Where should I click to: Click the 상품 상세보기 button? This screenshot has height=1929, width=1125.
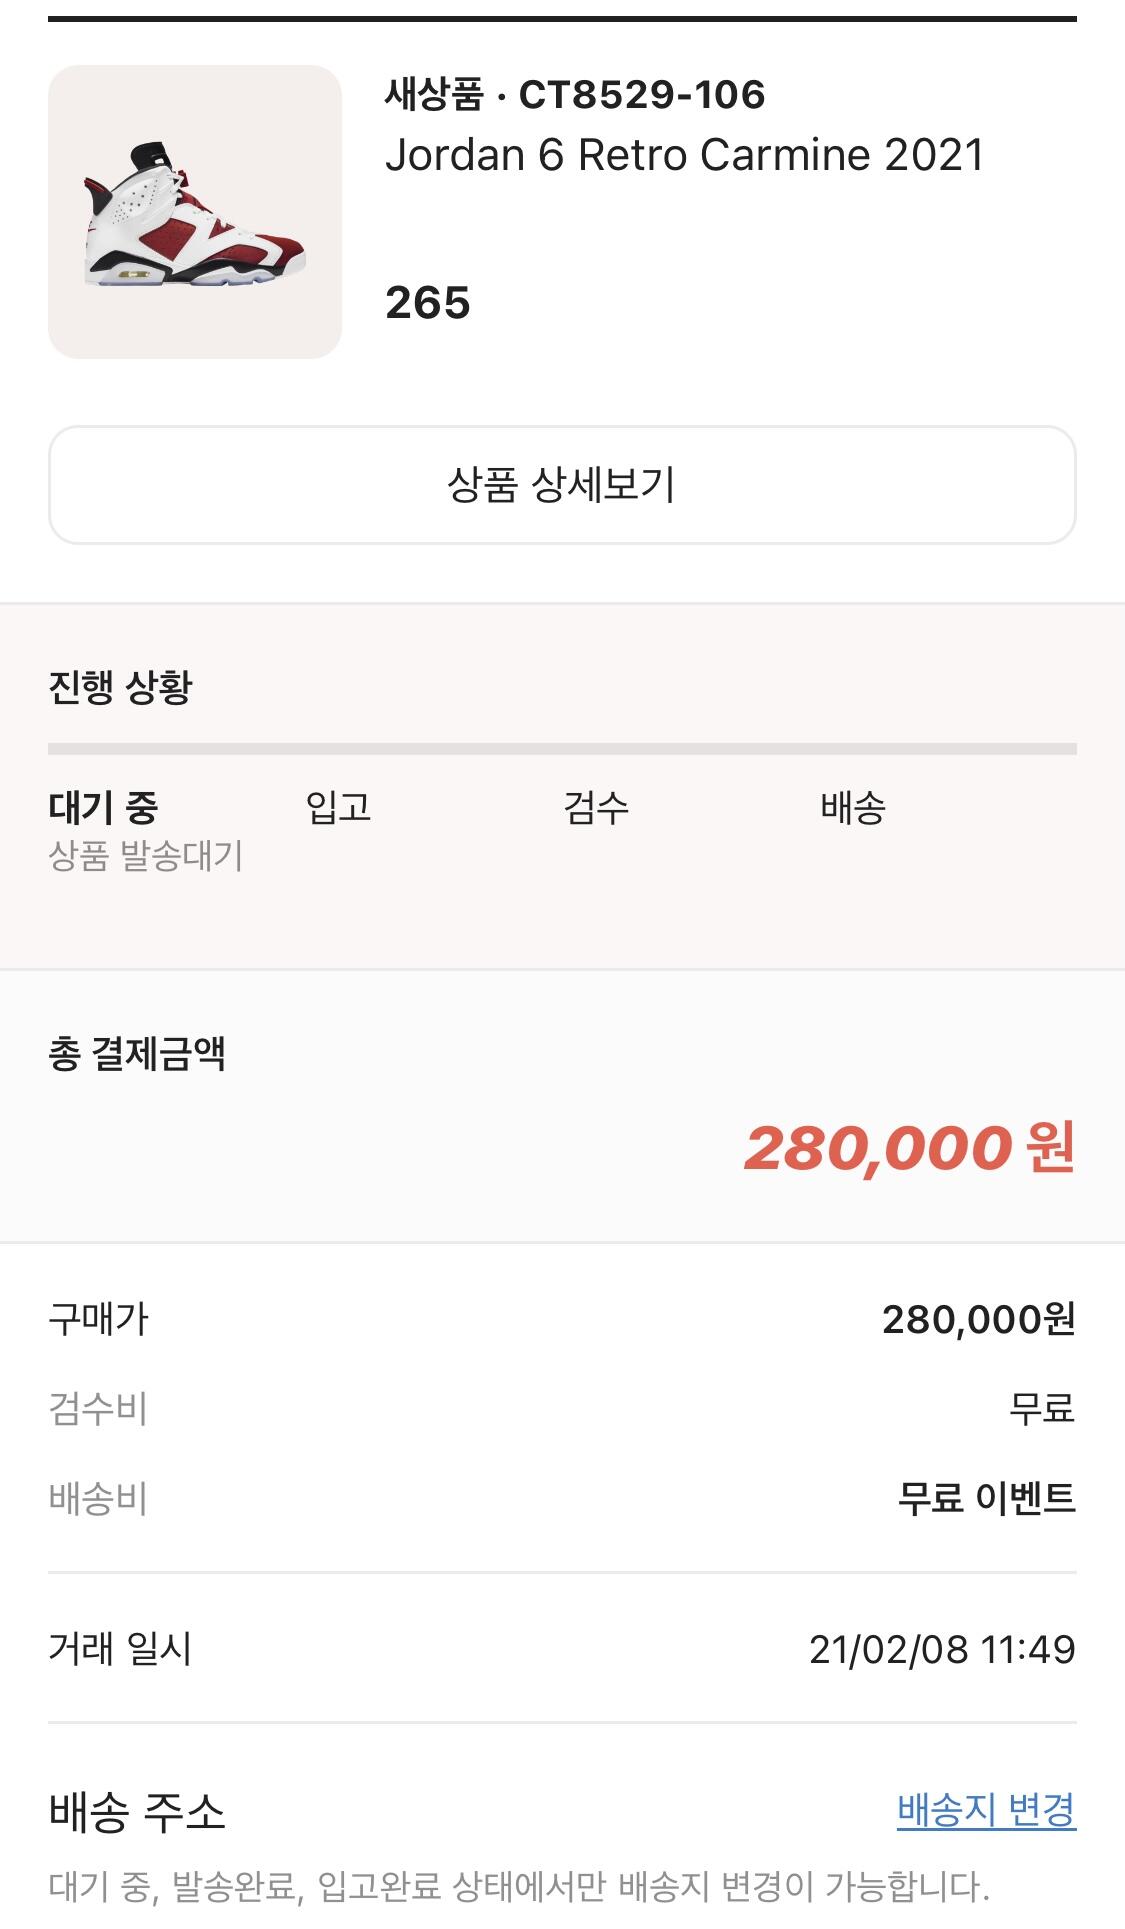[562, 485]
